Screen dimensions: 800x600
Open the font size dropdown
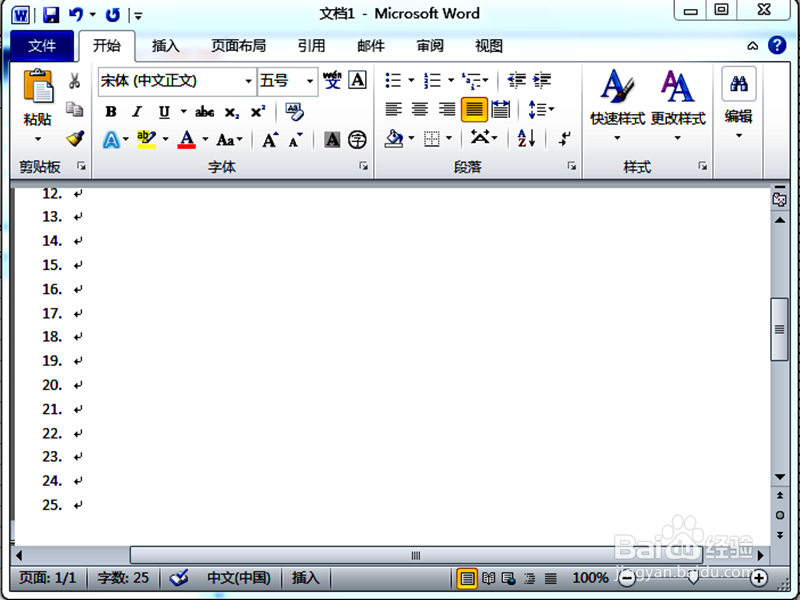pyautogui.click(x=308, y=81)
